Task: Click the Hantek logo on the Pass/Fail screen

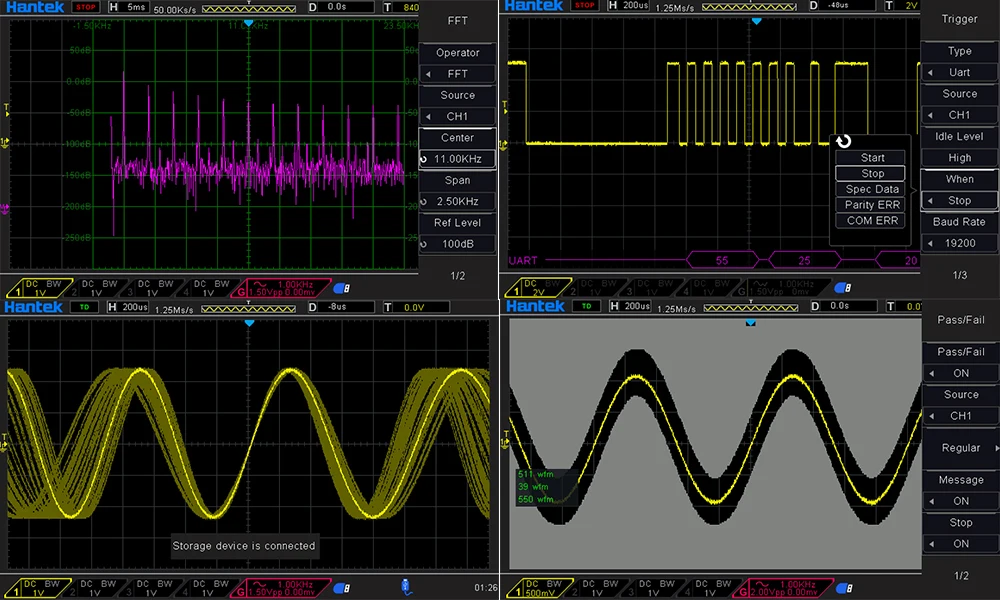Action: click(x=536, y=306)
